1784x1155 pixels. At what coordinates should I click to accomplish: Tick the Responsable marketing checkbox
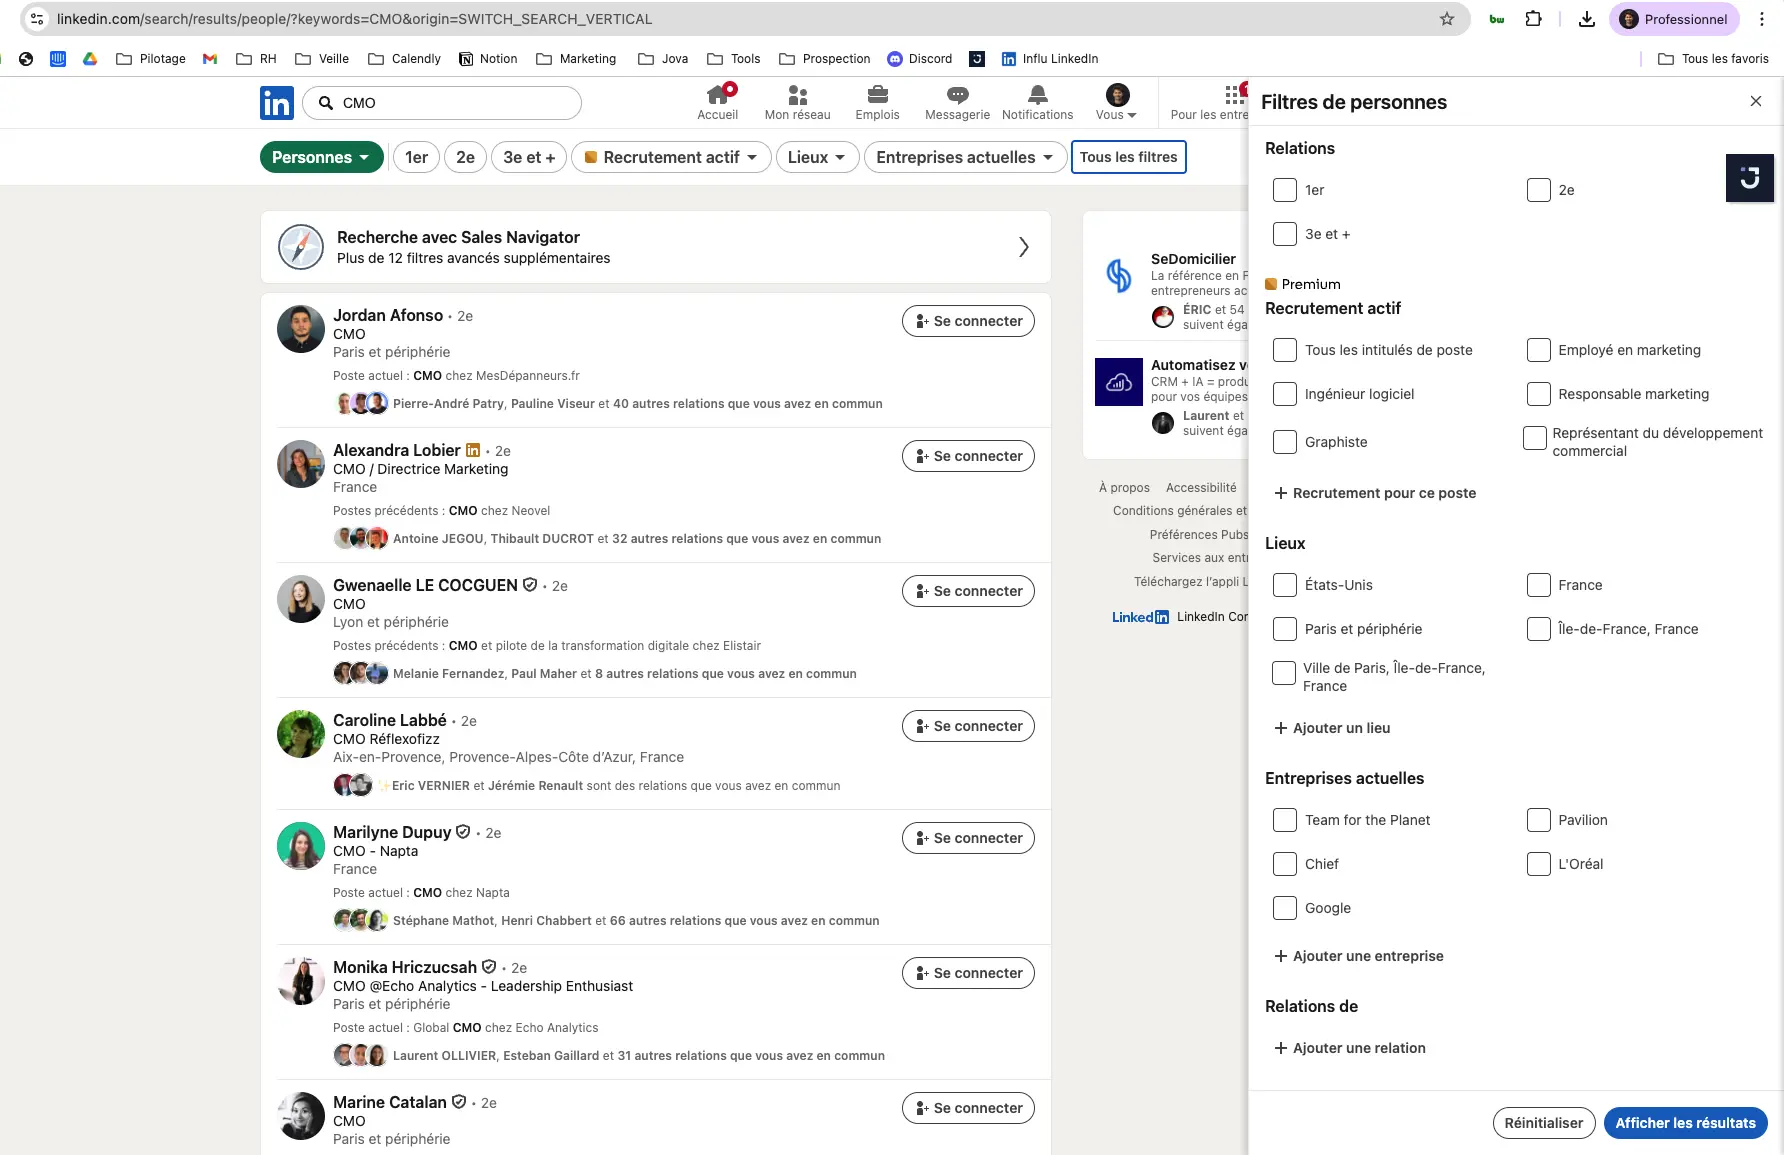click(x=1538, y=394)
